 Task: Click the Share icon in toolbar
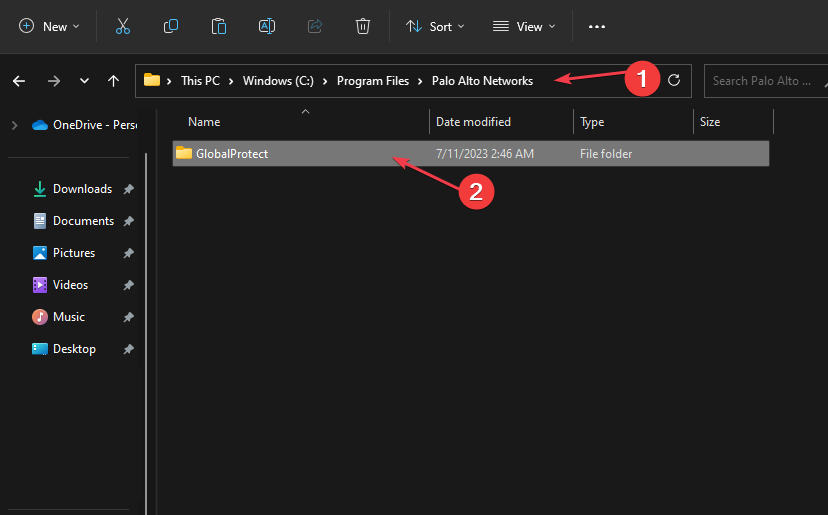(x=315, y=26)
